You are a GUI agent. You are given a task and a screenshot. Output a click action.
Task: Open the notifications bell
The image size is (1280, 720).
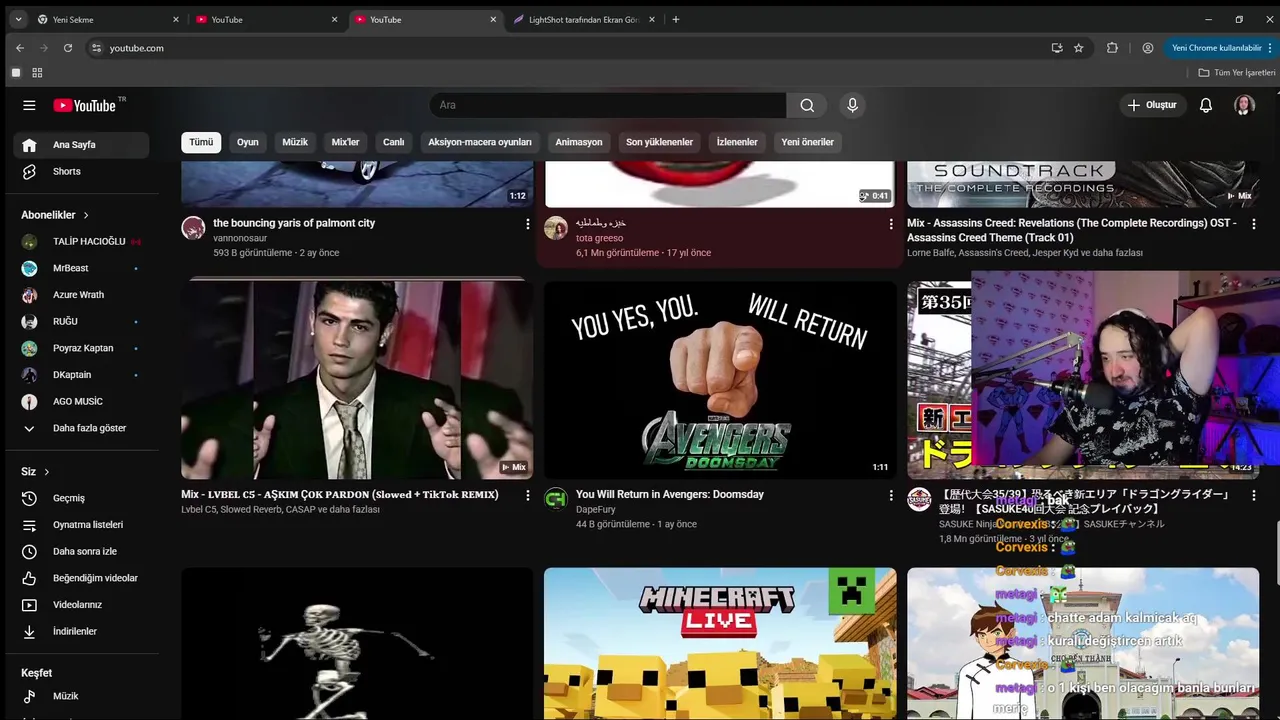[x=1206, y=105]
